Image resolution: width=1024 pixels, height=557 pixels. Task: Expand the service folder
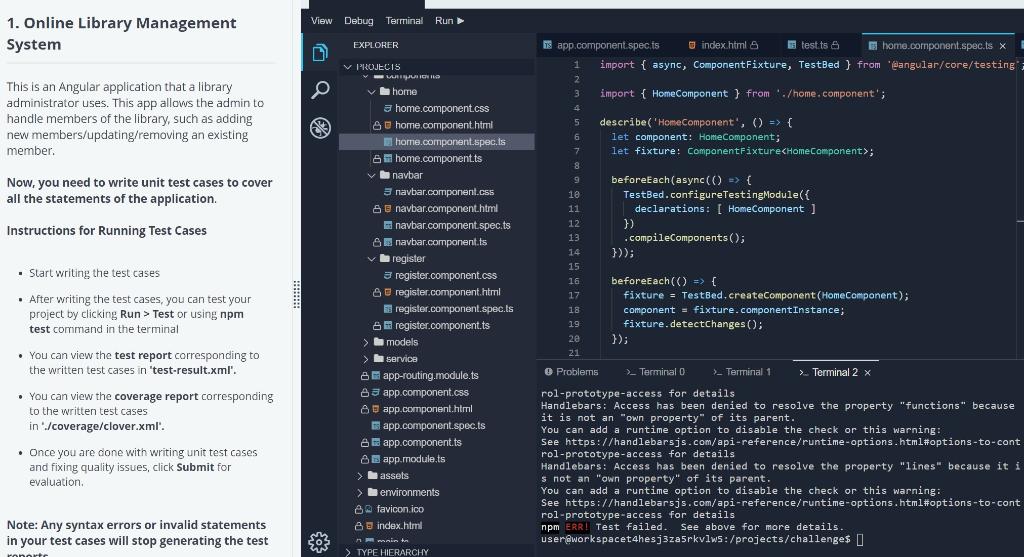click(366, 359)
